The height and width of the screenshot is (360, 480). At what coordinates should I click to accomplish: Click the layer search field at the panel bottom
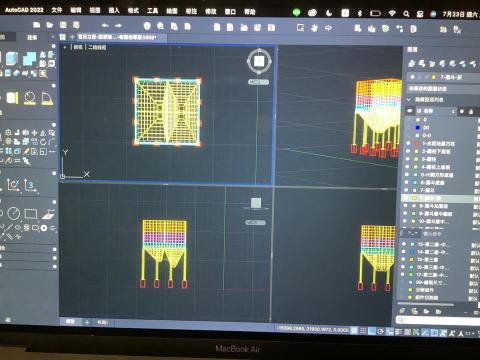[x=438, y=320]
